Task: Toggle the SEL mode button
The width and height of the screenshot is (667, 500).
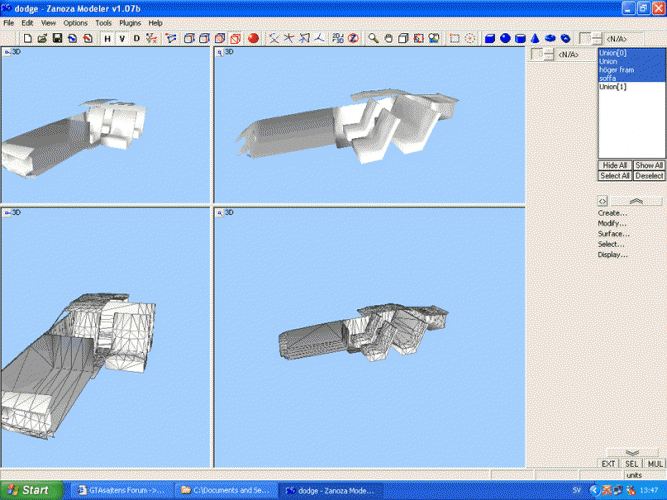Action: click(632, 464)
